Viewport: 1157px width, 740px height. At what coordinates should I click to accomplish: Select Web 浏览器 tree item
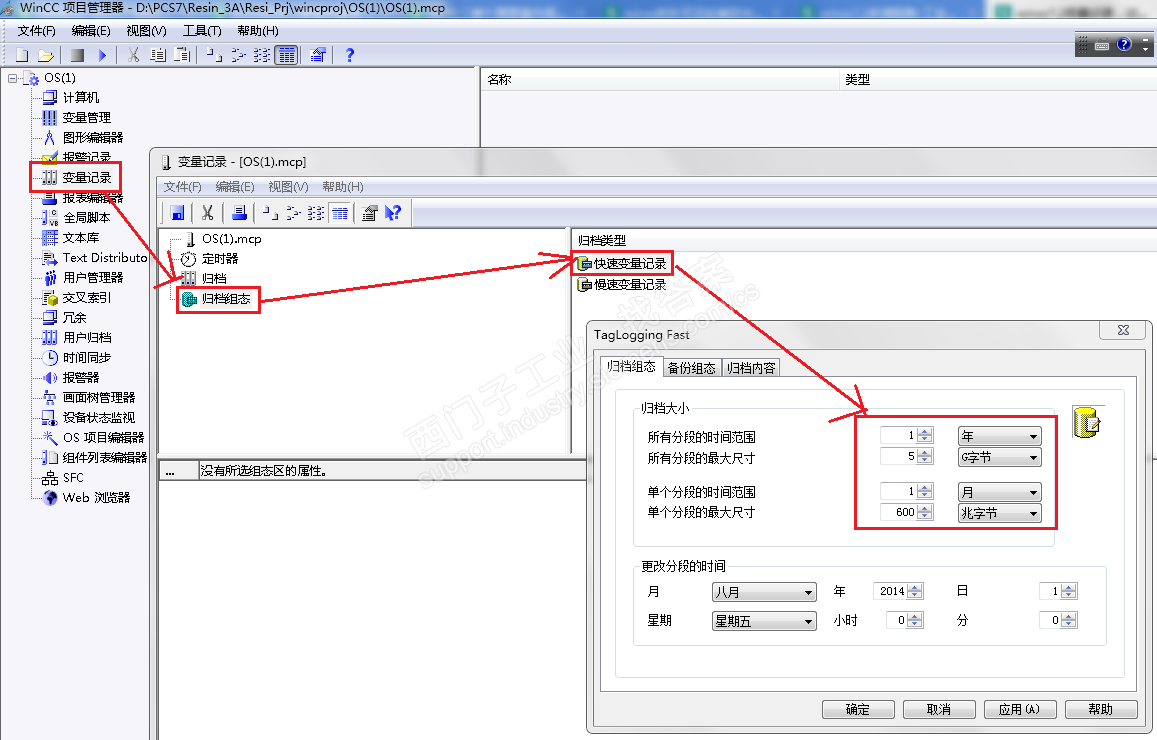(96, 497)
